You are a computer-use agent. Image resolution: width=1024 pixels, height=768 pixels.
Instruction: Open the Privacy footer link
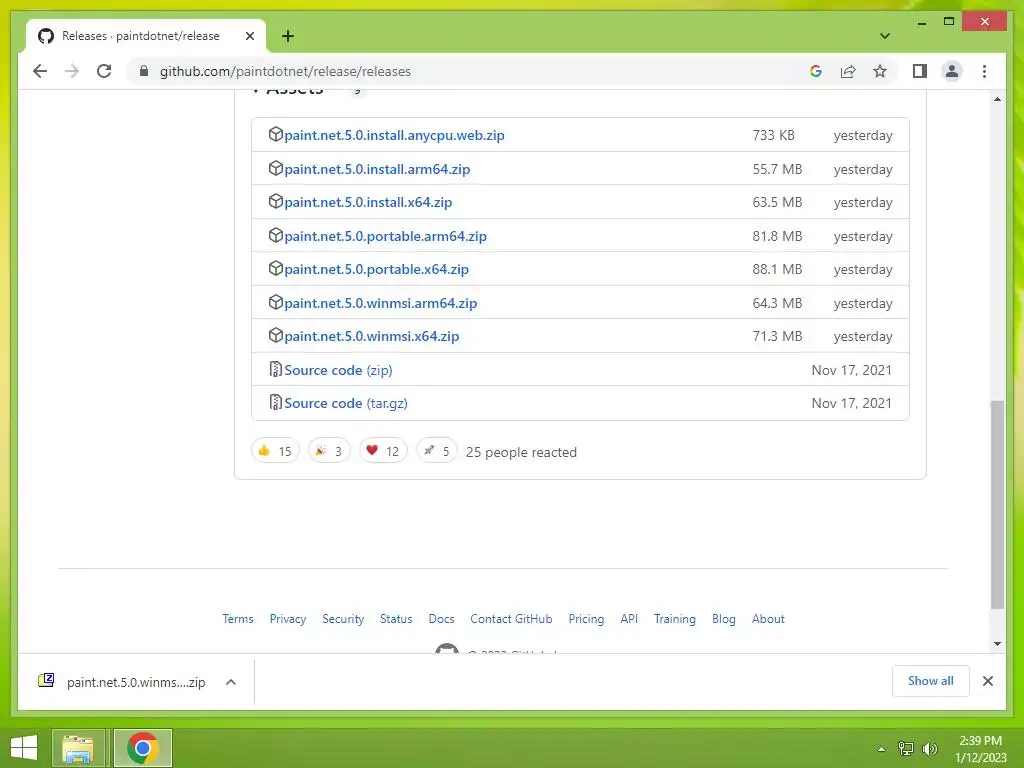click(x=288, y=618)
